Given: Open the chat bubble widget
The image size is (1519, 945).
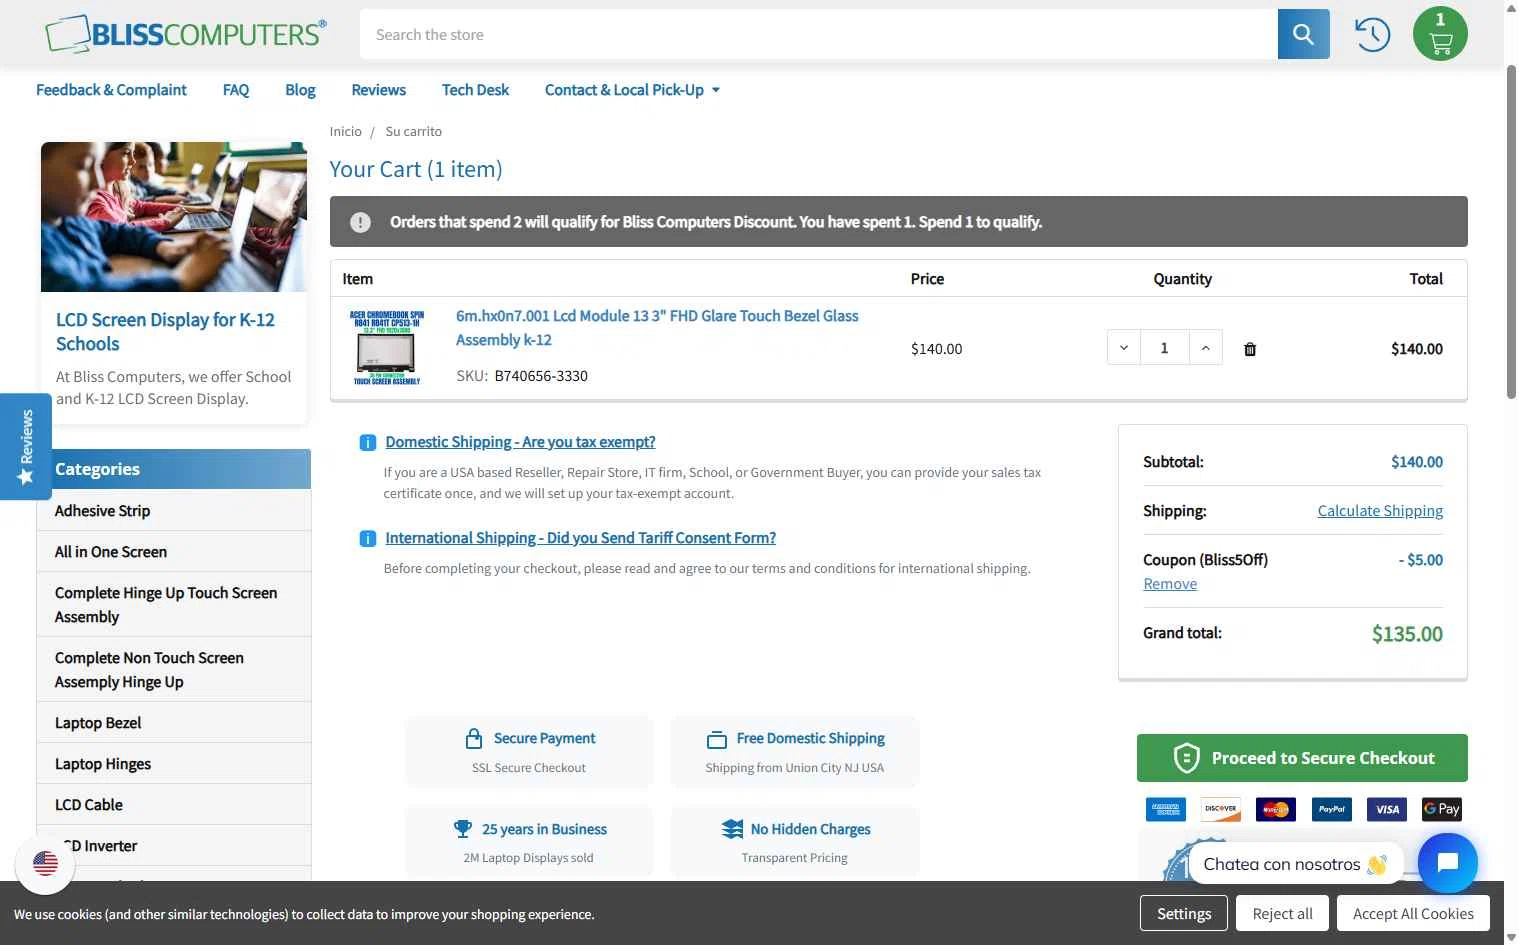Looking at the screenshot, I should point(1447,863).
